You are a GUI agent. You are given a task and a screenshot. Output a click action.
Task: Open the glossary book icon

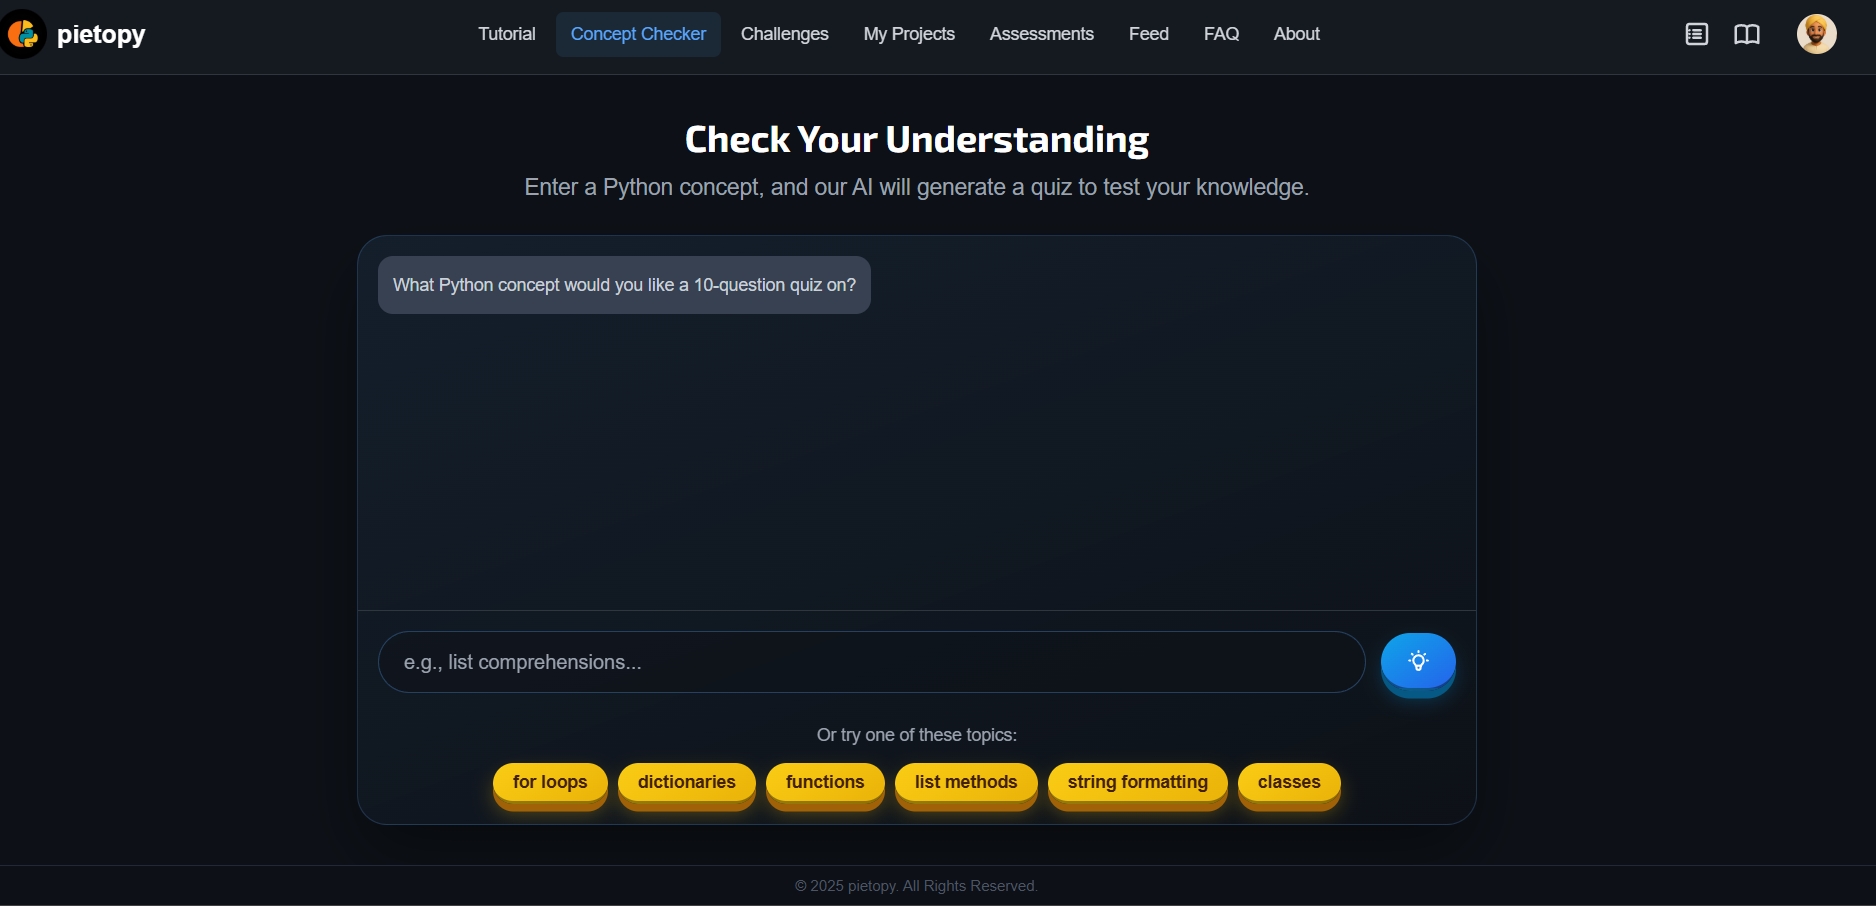(1747, 33)
